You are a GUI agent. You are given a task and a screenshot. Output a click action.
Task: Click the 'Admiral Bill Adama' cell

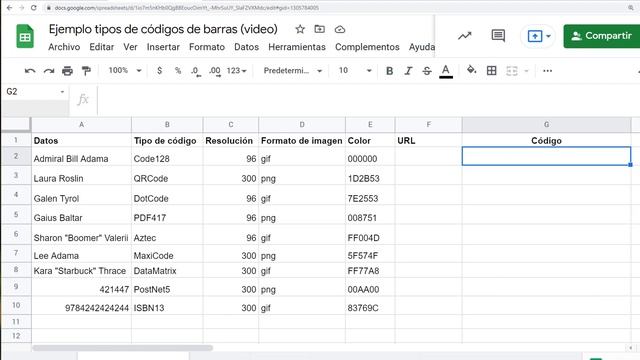click(x=81, y=157)
